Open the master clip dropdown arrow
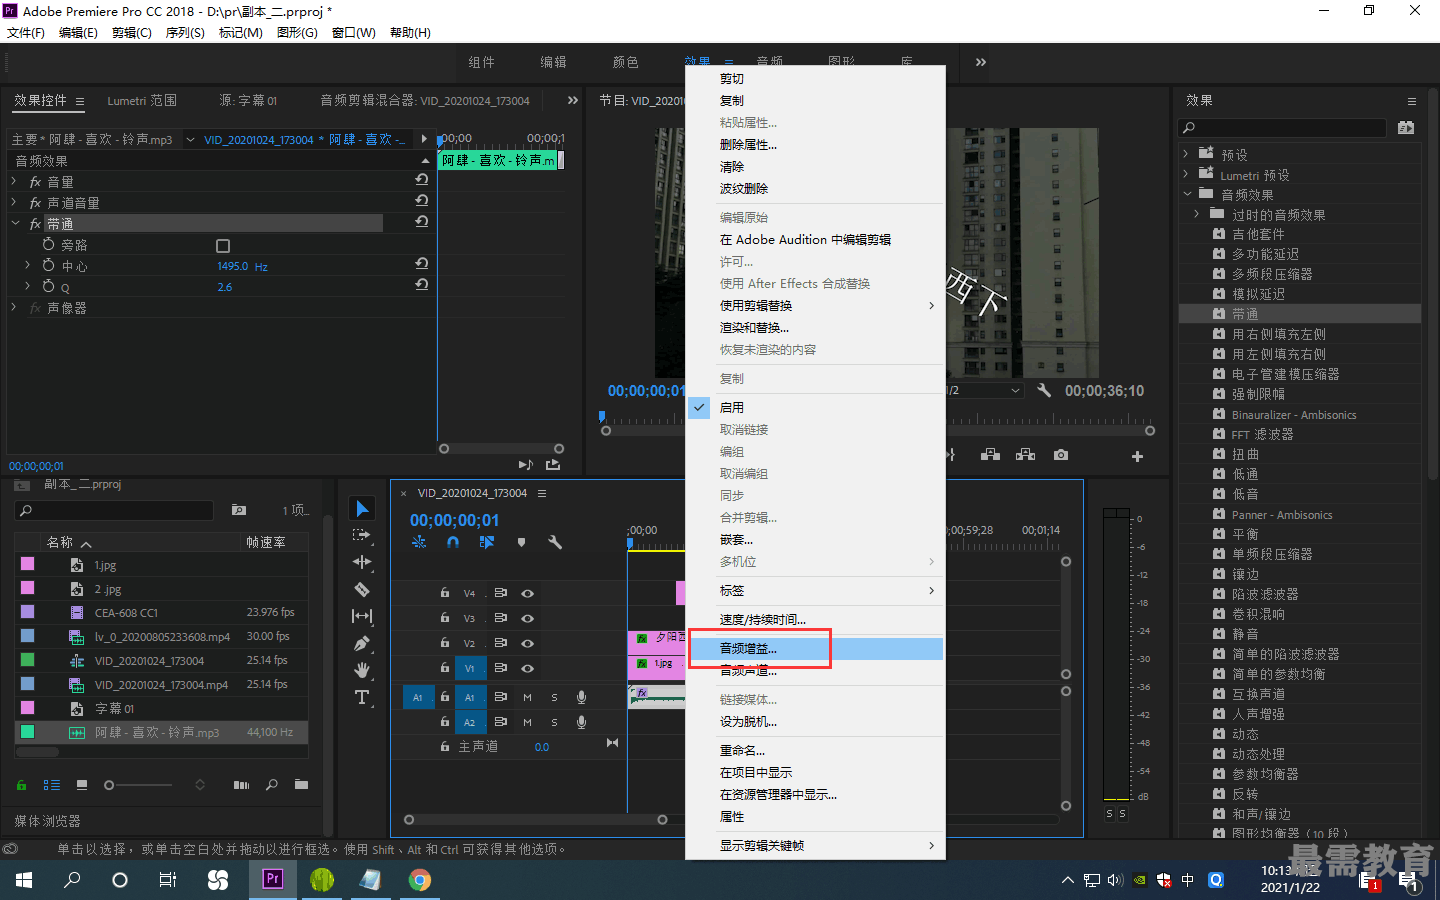This screenshot has width=1440, height=900. pos(190,140)
